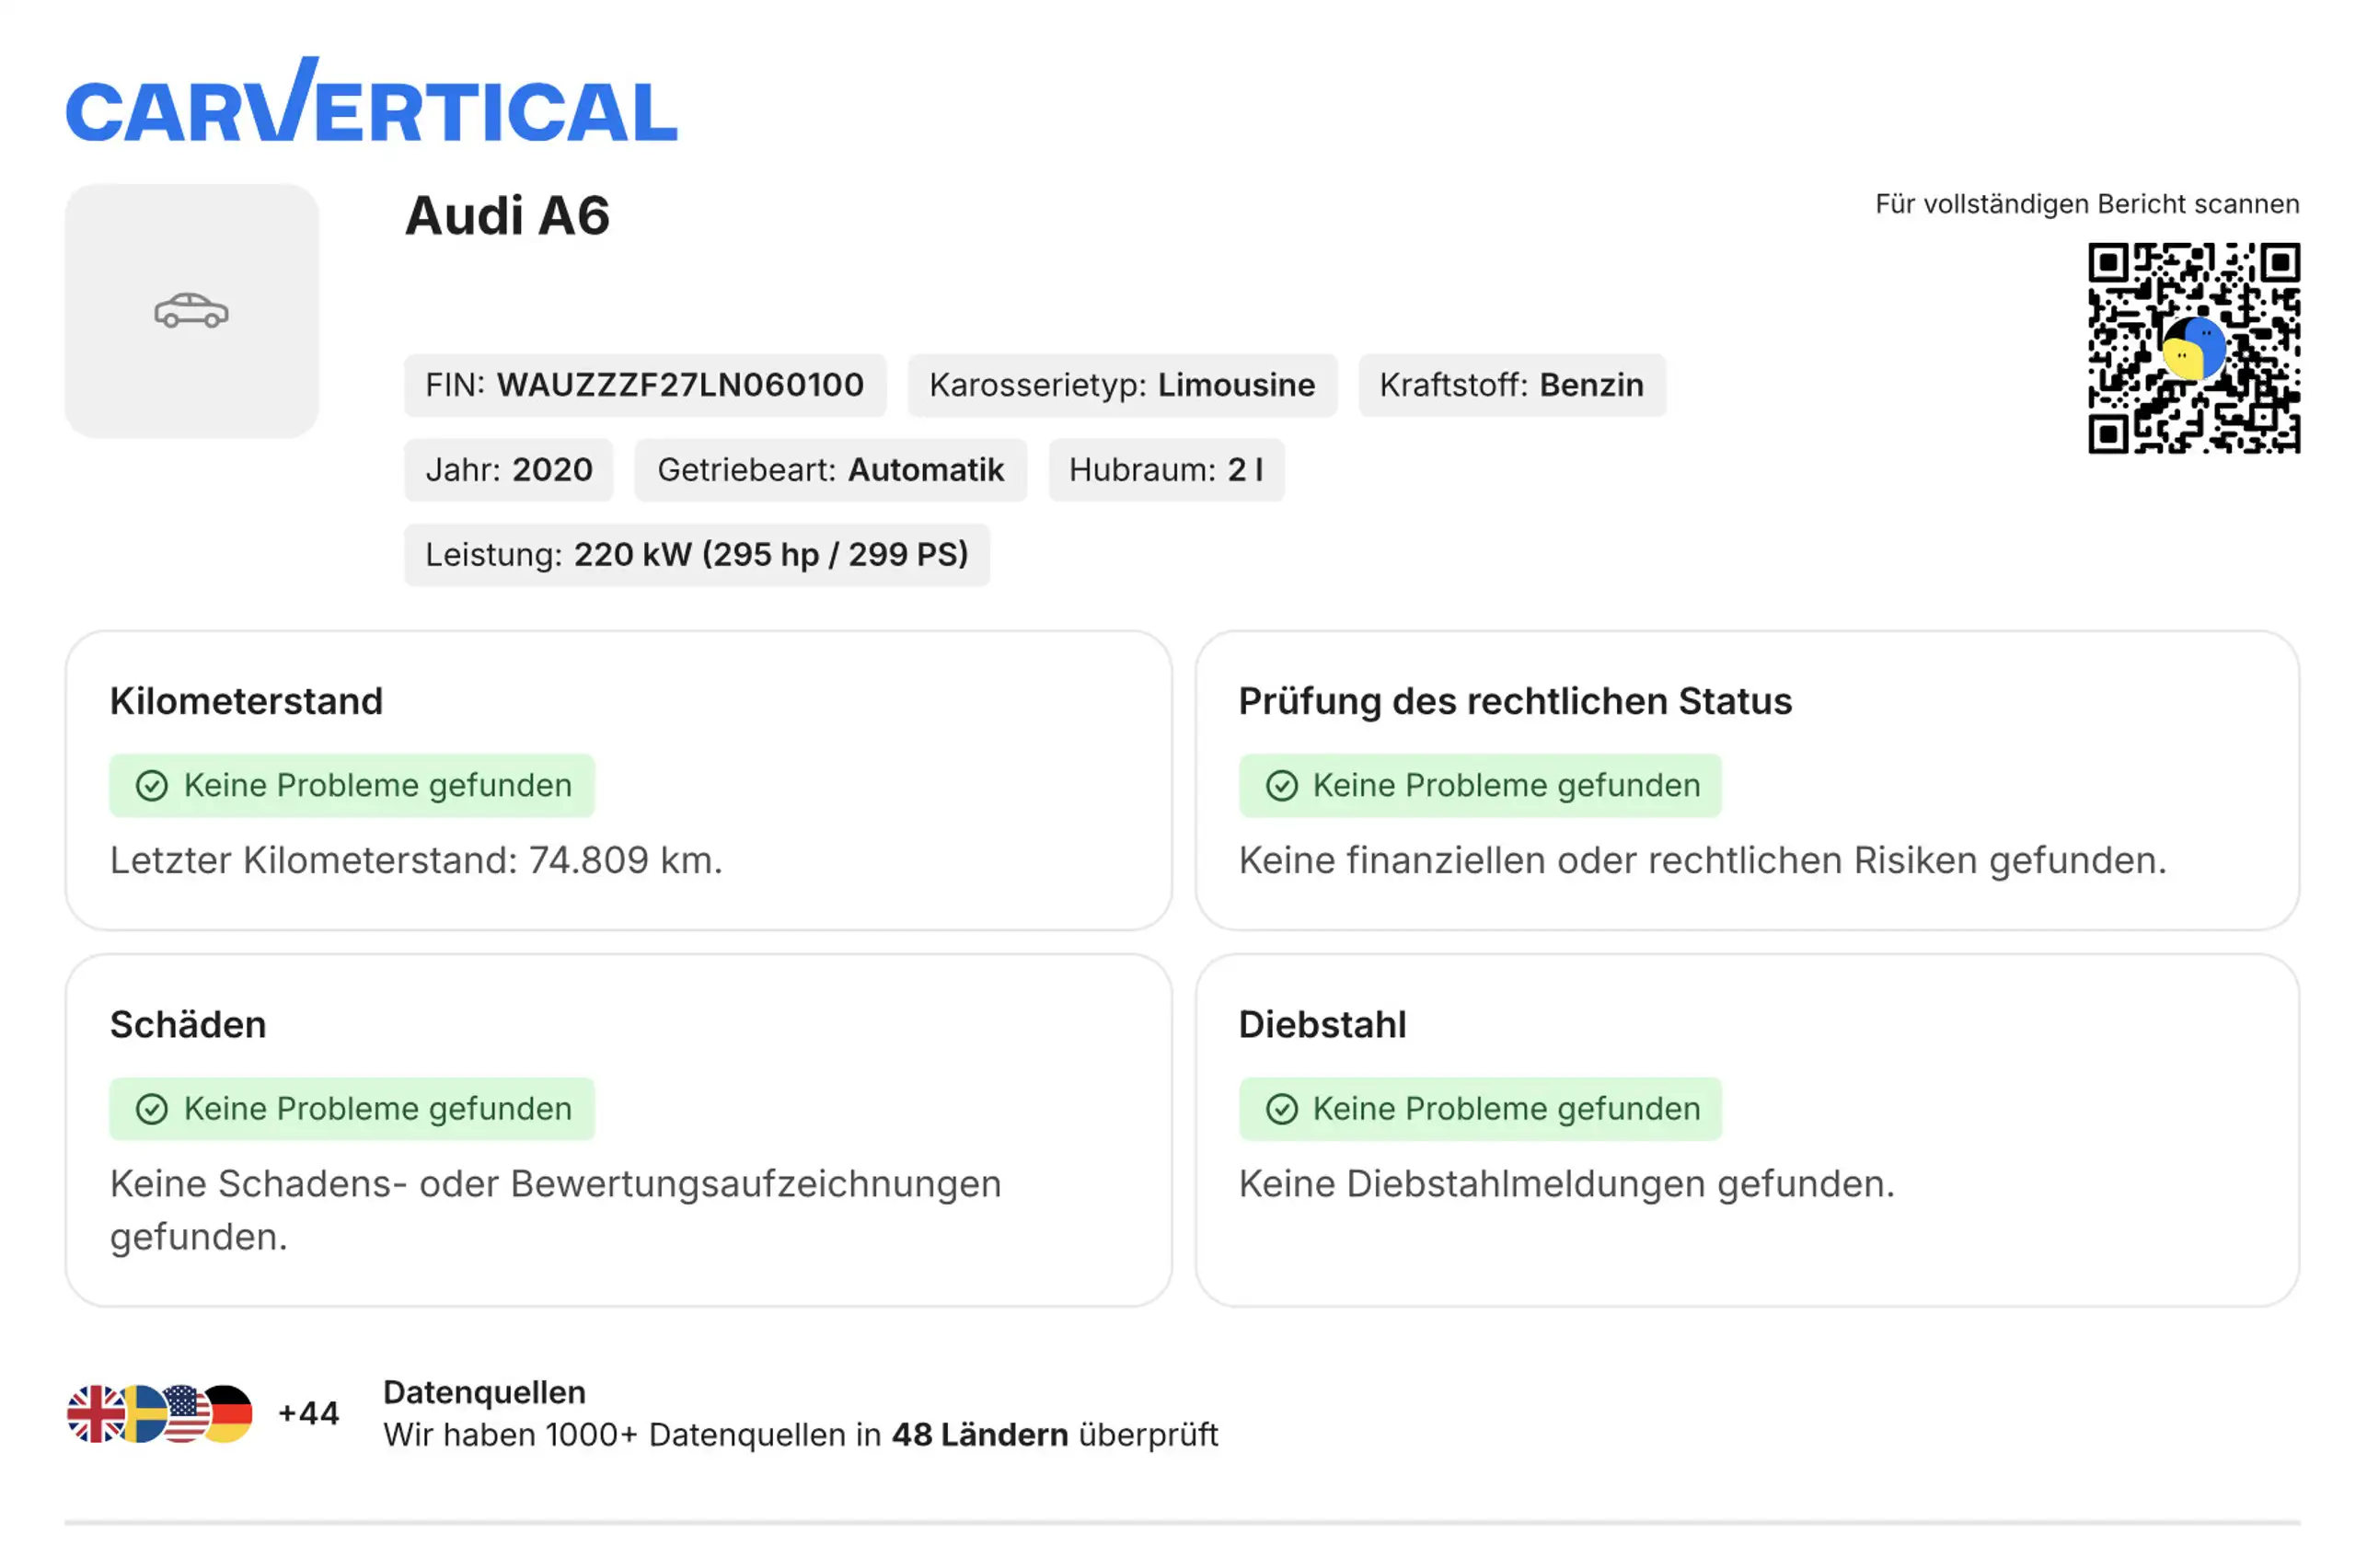Click the +44 more countries label
2356x1568 pixels.
tap(309, 1413)
